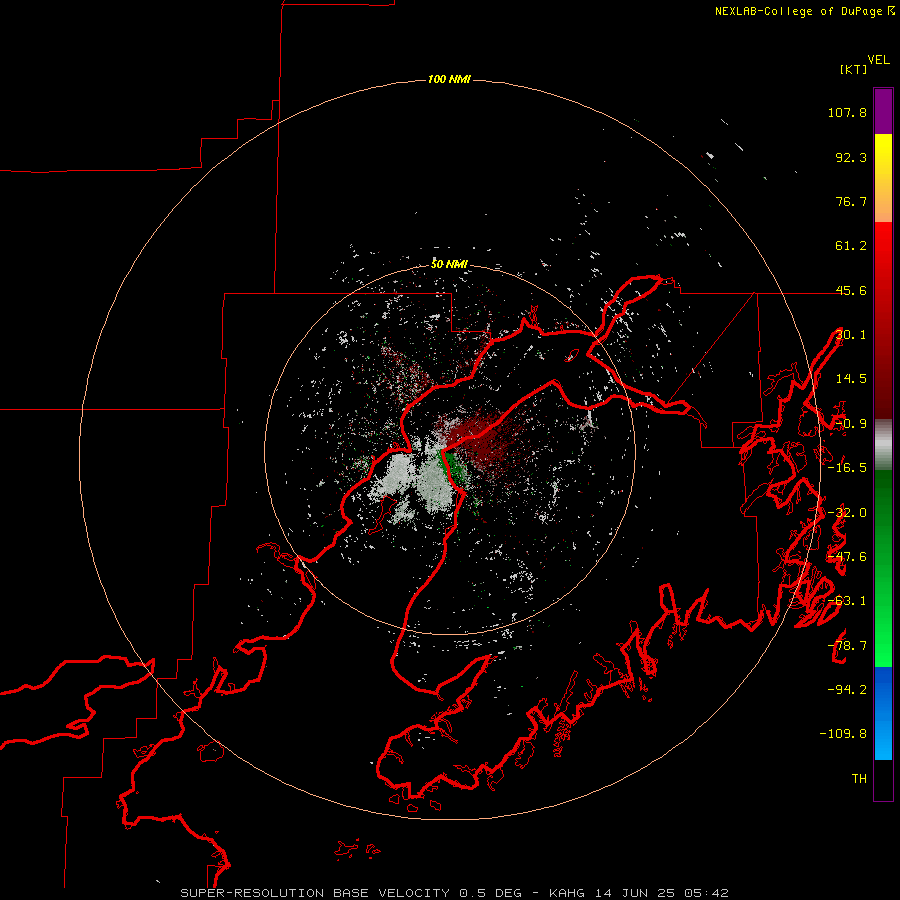The image size is (900, 900).
Task: Select the -16.5 legend value
Action: pos(847,468)
